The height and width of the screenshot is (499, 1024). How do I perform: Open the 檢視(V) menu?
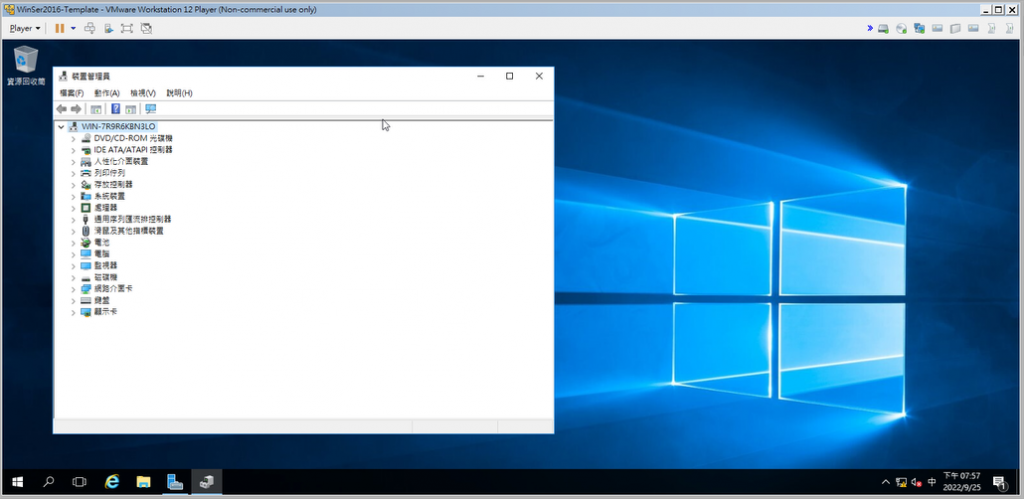click(143, 93)
